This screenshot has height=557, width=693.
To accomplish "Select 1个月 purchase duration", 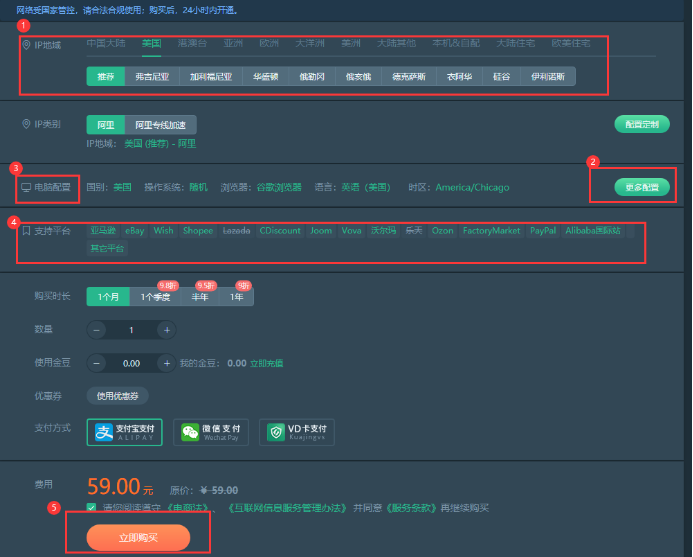I will point(108,297).
